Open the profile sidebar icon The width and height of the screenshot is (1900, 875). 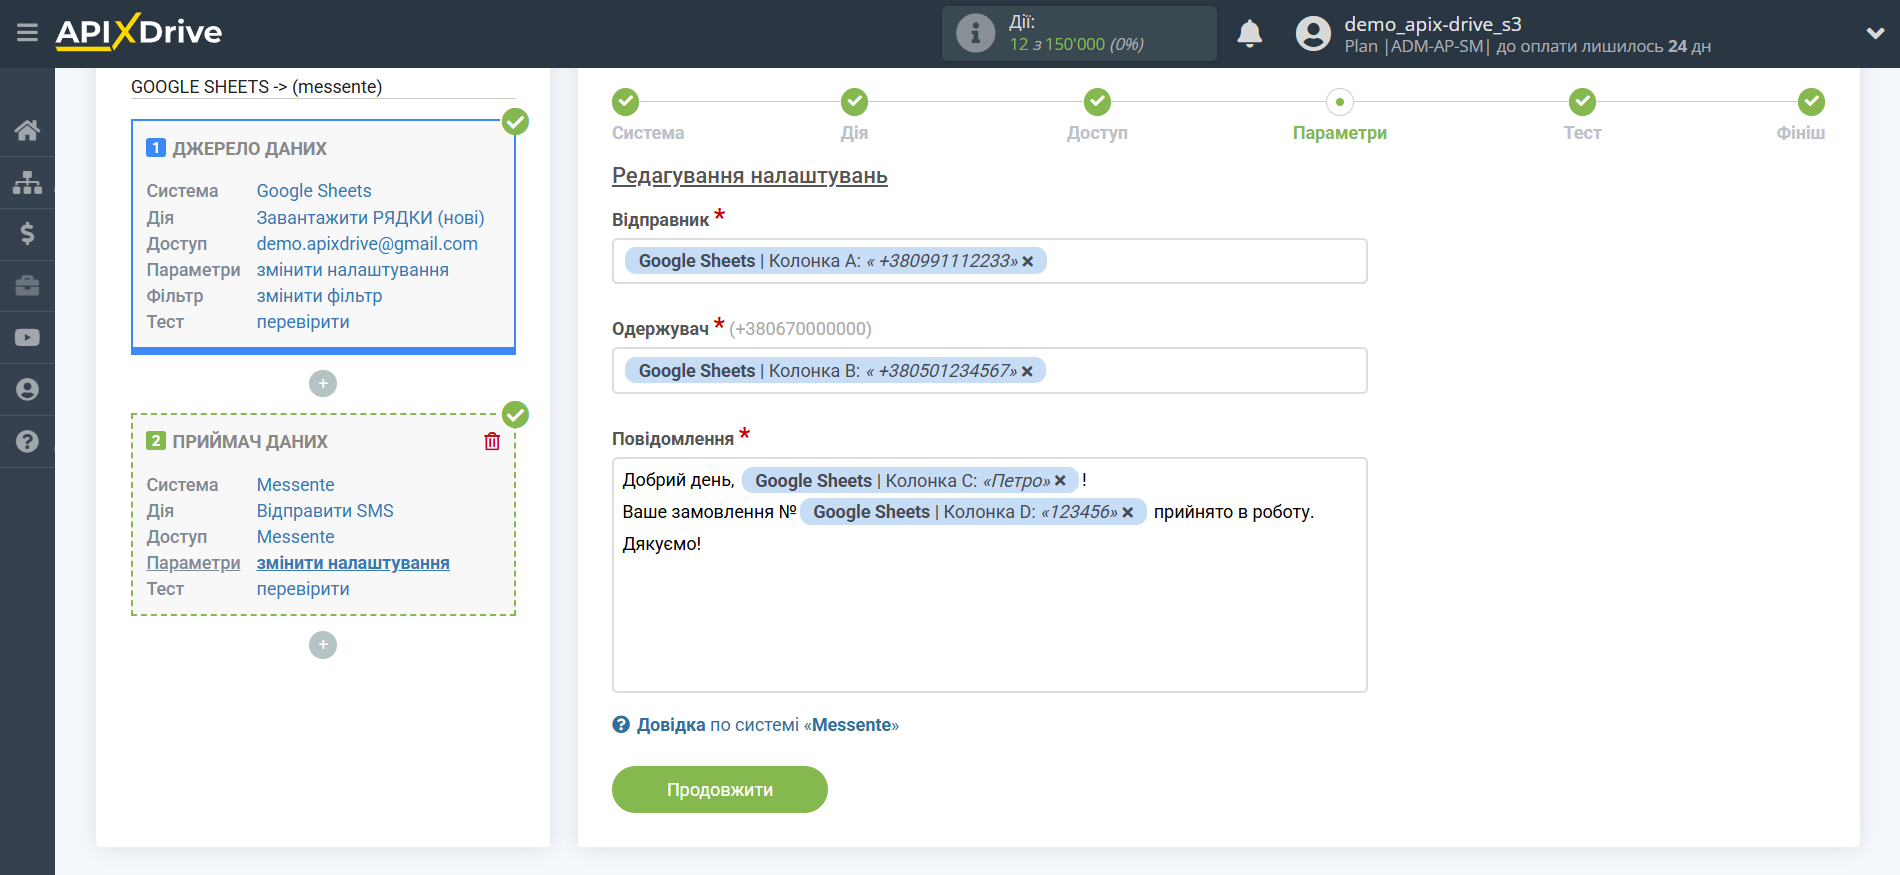(x=27, y=390)
